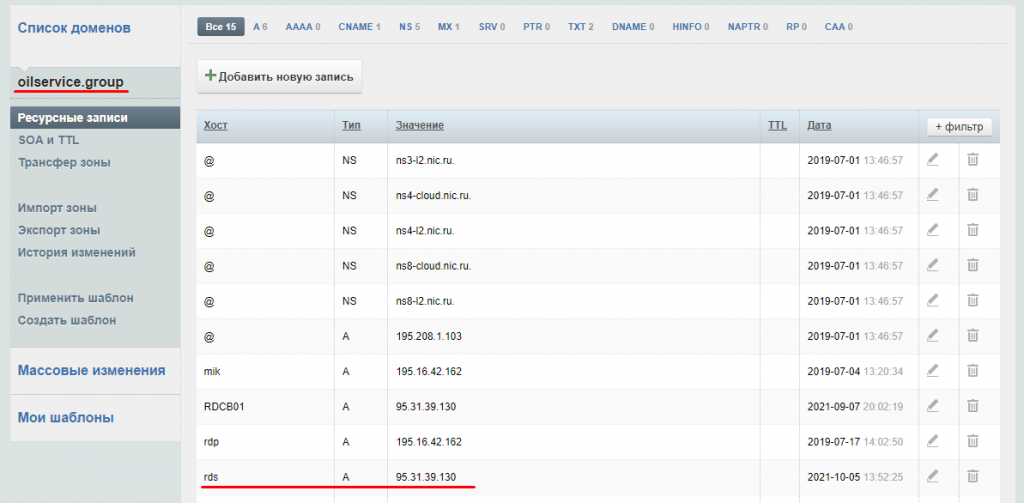Edit the mik A record

[932, 370]
